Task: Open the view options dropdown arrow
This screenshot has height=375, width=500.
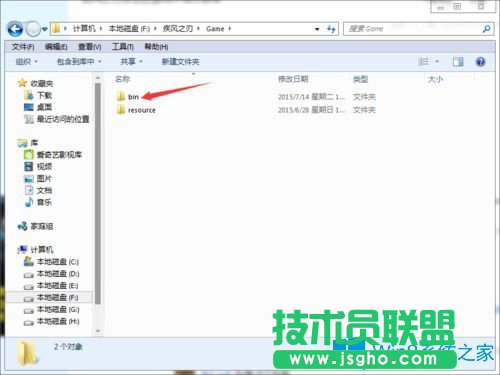Action: tap(437, 62)
